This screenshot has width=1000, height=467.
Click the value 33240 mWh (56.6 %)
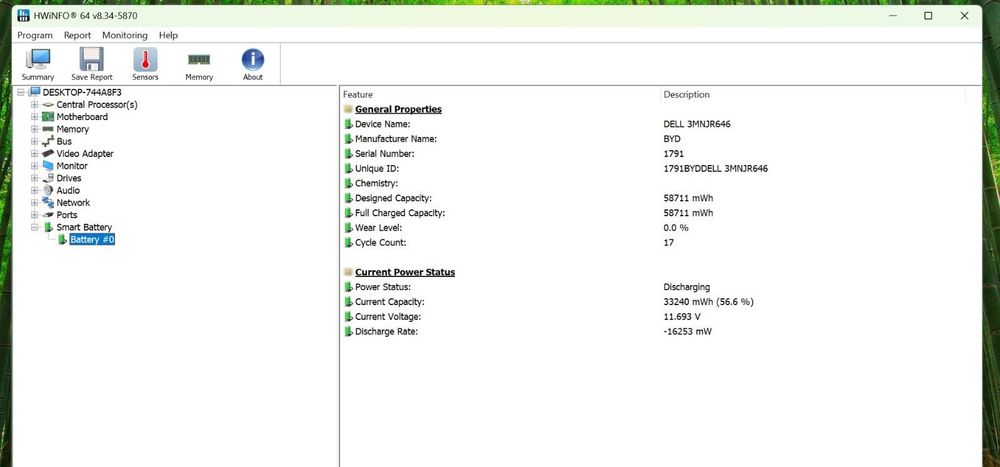pos(709,302)
